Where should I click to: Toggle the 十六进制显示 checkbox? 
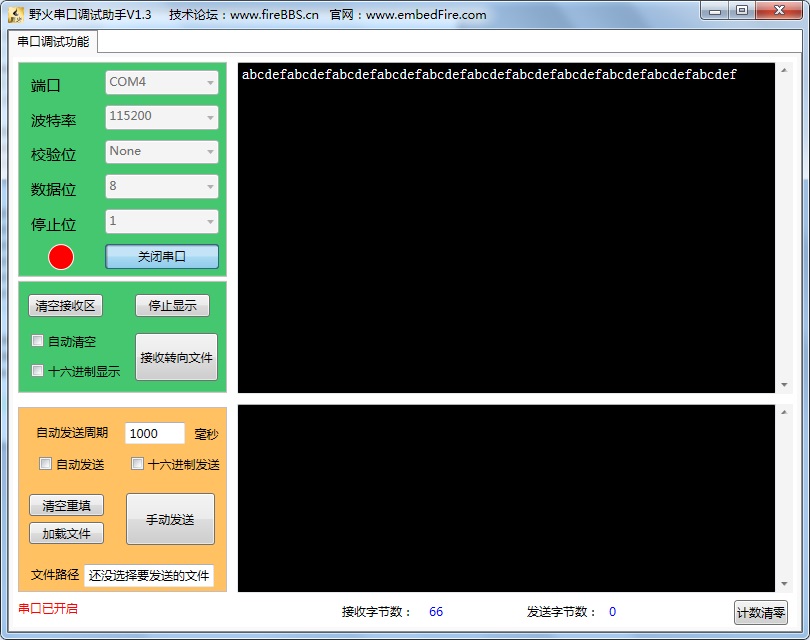click(37, 370)
